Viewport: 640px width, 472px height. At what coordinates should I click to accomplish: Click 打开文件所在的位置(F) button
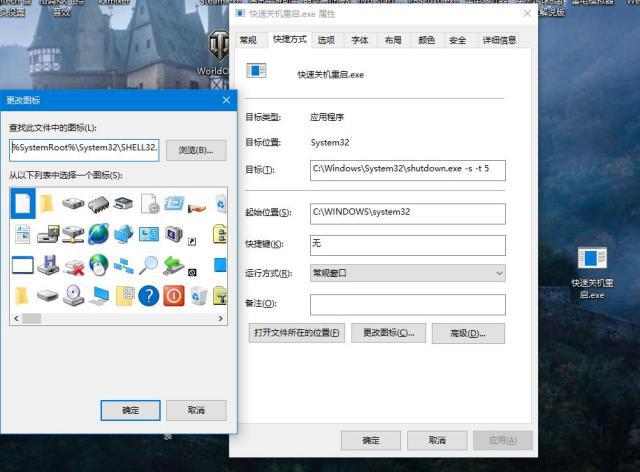point(297,333)
